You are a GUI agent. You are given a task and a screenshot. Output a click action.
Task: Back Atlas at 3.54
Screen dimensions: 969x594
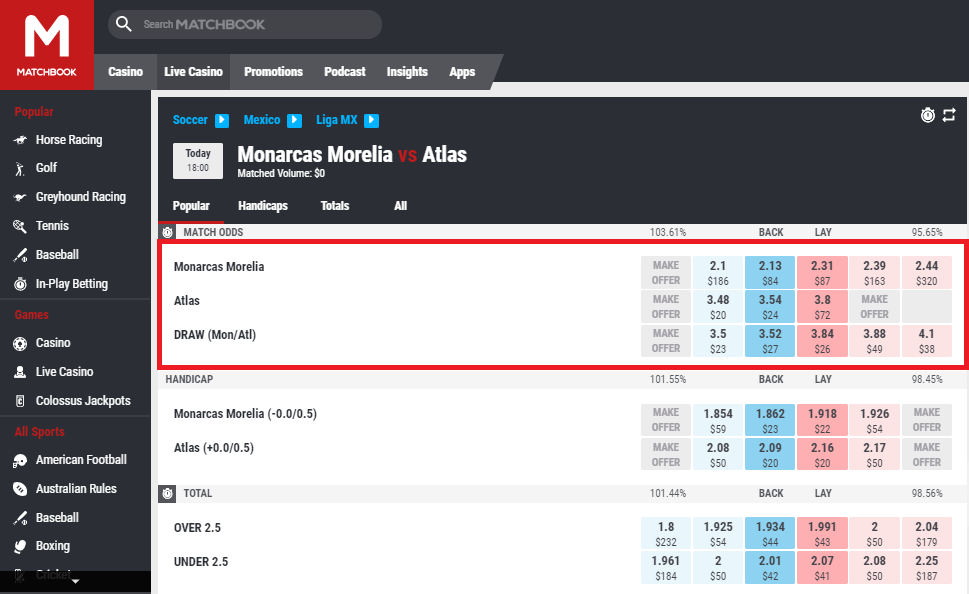click(770, 307)
